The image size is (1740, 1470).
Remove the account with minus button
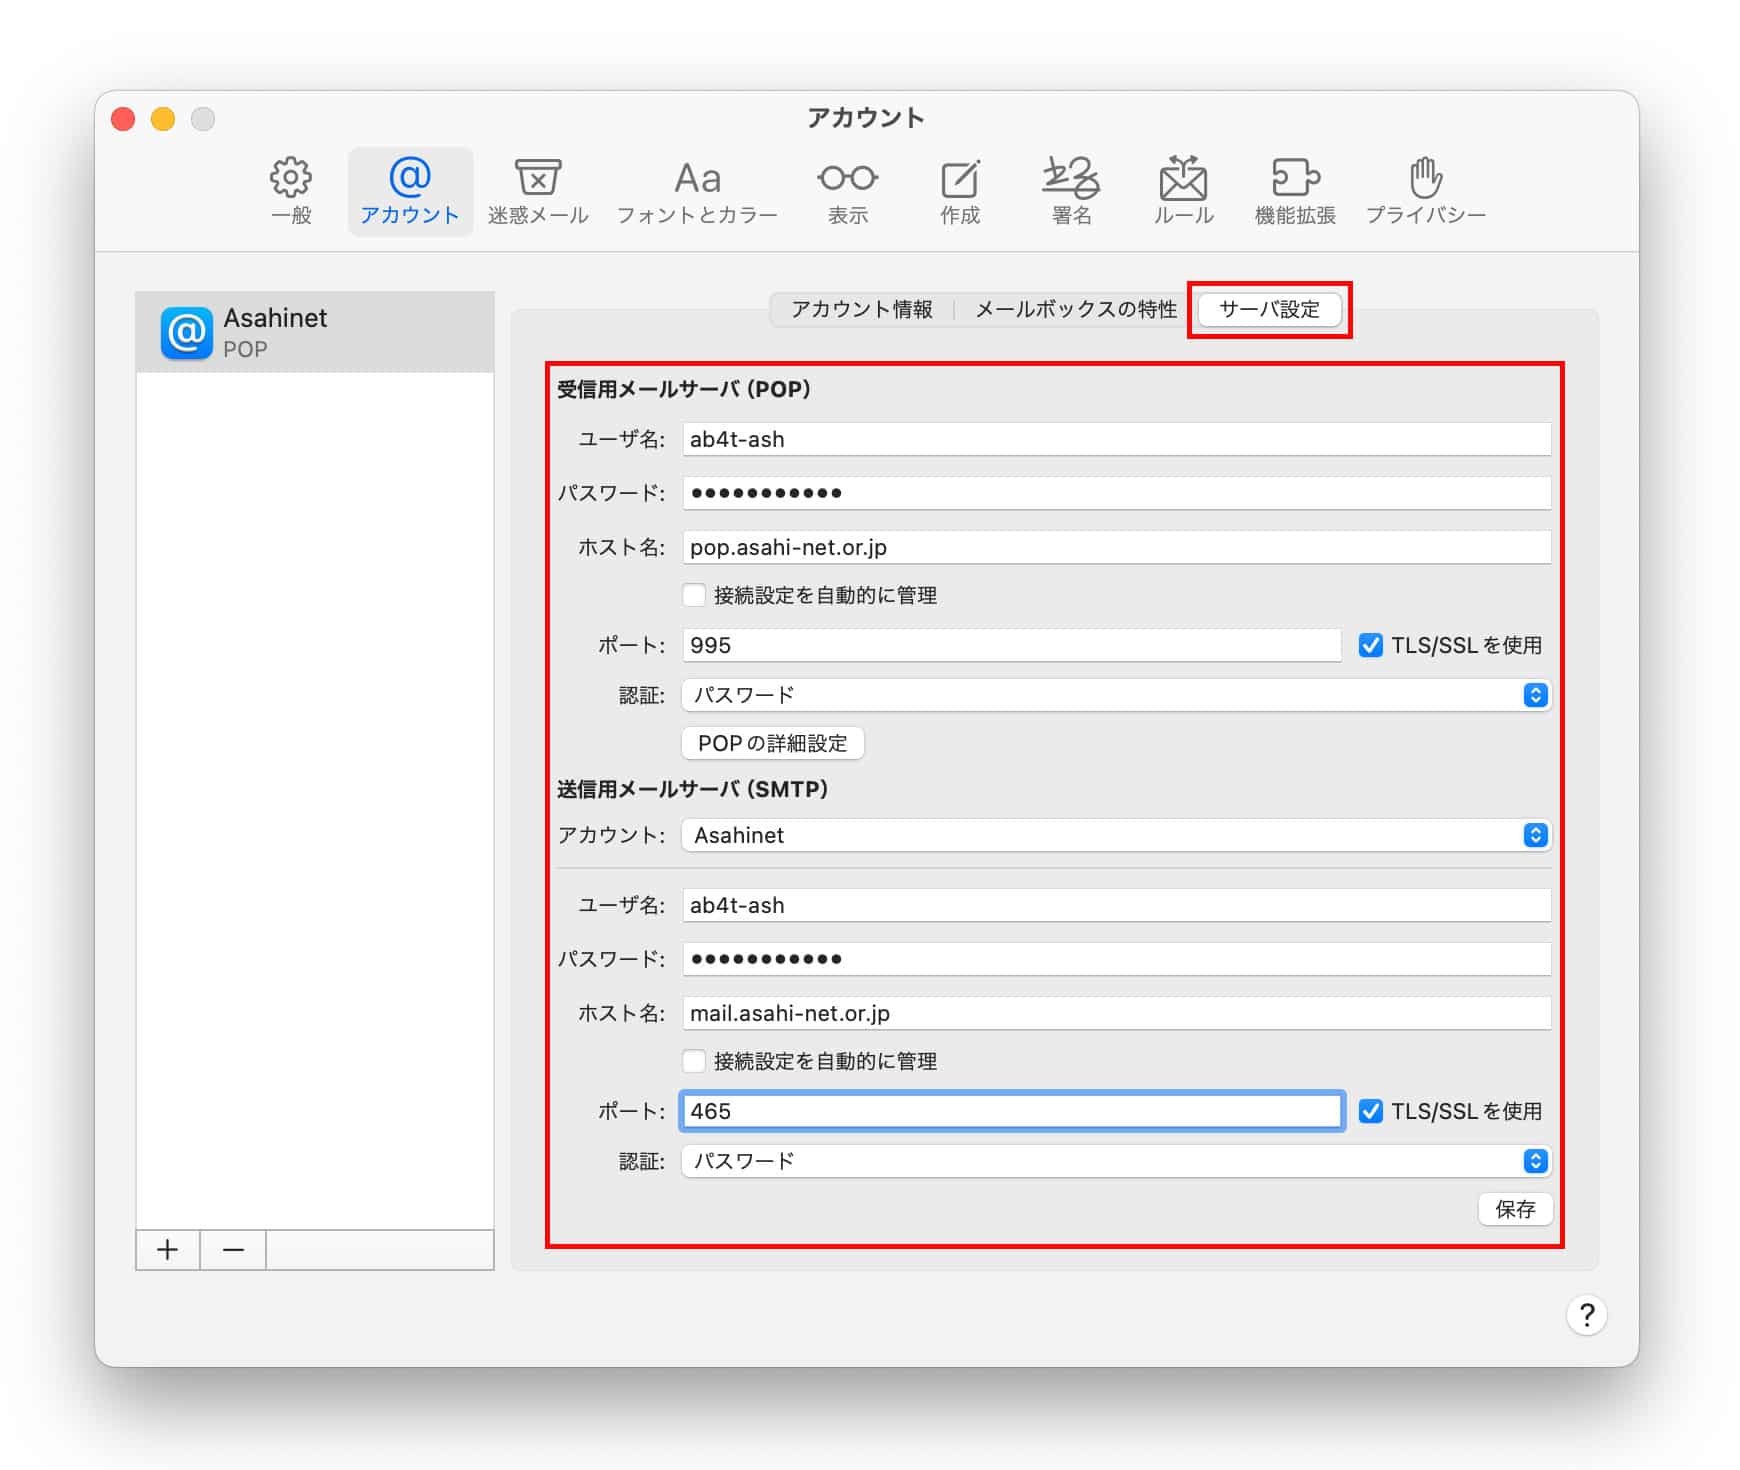pyautogui.click(x=233, y=1250)
